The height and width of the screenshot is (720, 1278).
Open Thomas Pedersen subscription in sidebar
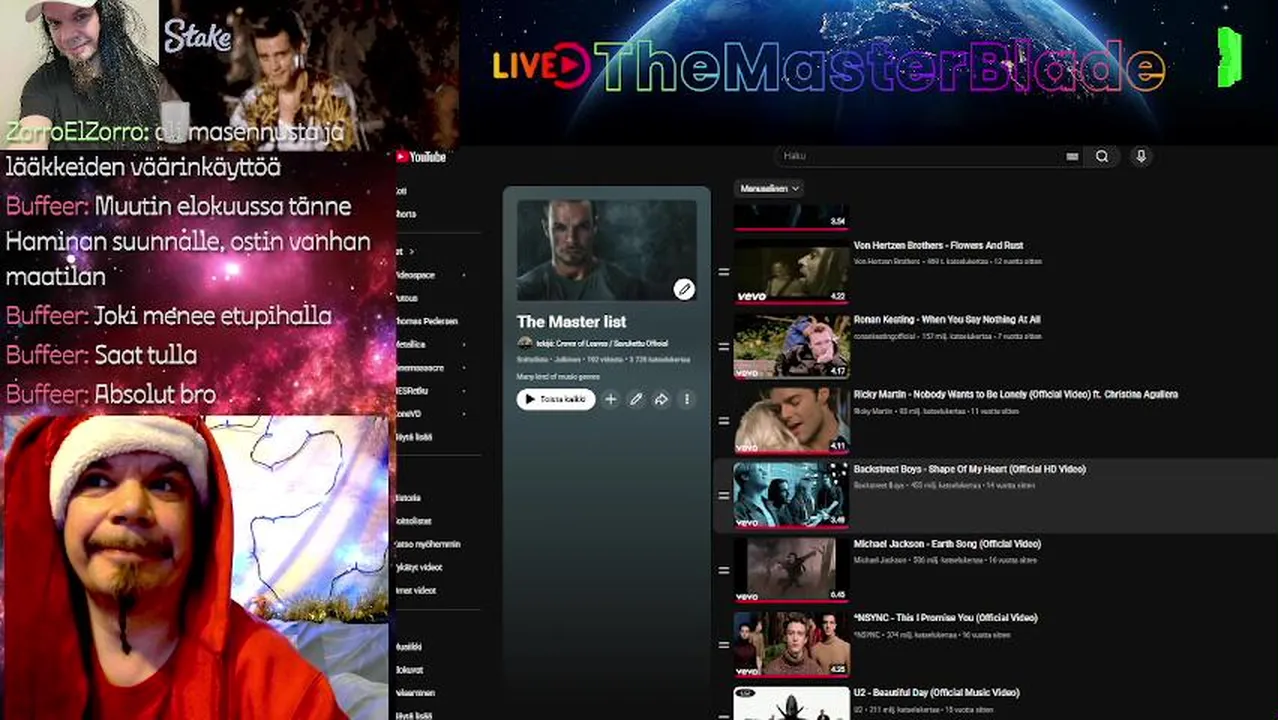click(427, 321)
